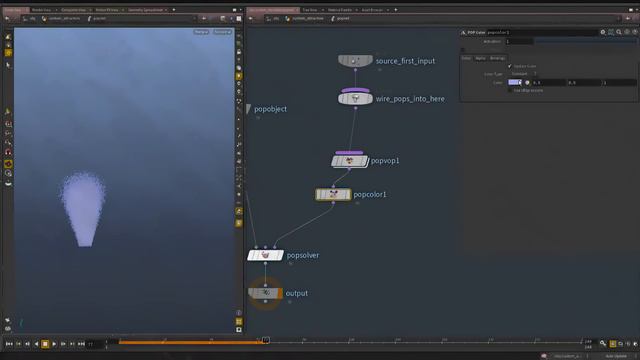This screenshot has width=640, height=360.
Task: Click the timeline zoom magnifier icon
Action: (x=603, y=344)
